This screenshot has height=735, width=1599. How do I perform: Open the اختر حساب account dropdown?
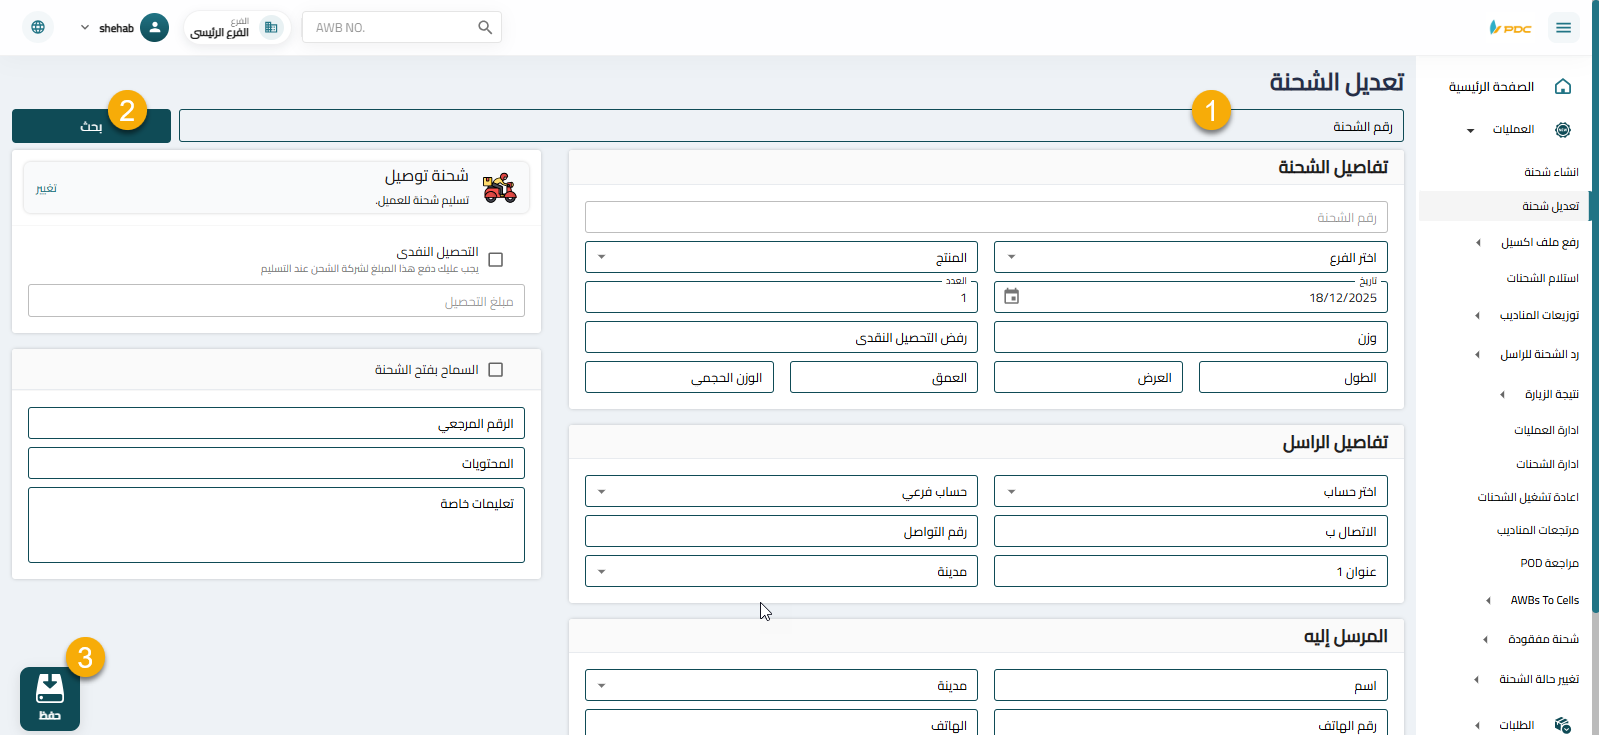point(1190,491)
